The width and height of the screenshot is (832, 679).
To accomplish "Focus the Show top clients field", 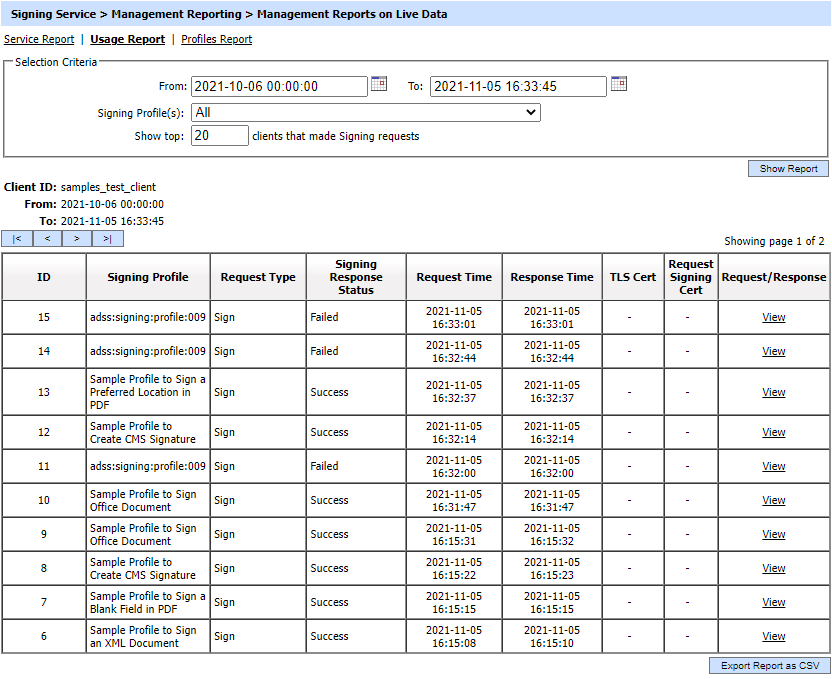I will point(219,136).
